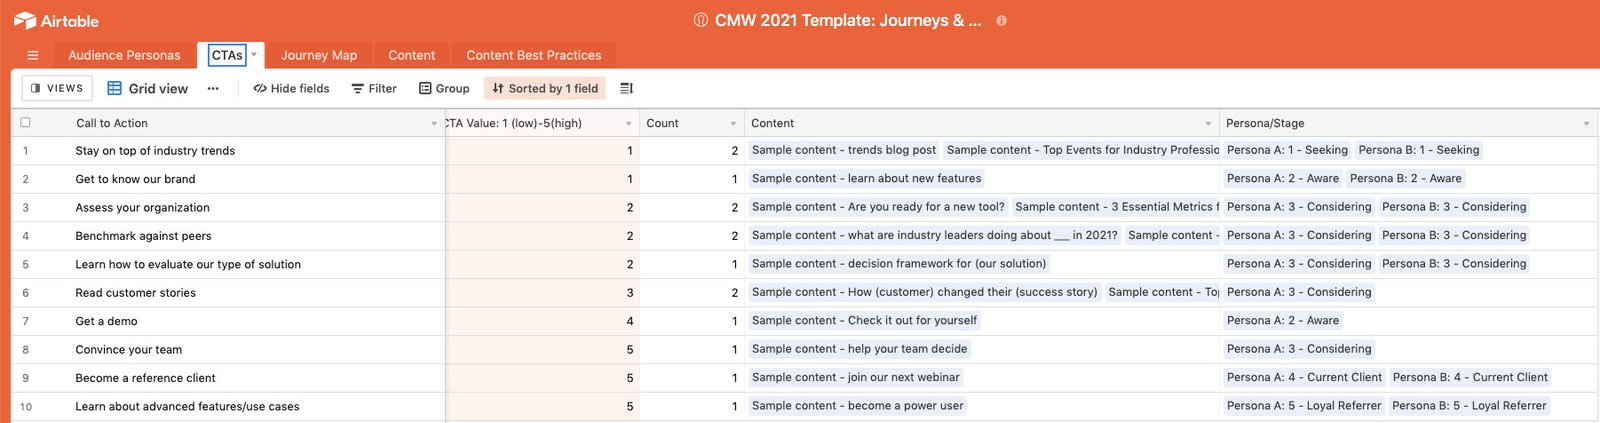The image size is (1600, 423).
Task: Expand CTAs tab dropdown arrow
Action: point(254,55)
